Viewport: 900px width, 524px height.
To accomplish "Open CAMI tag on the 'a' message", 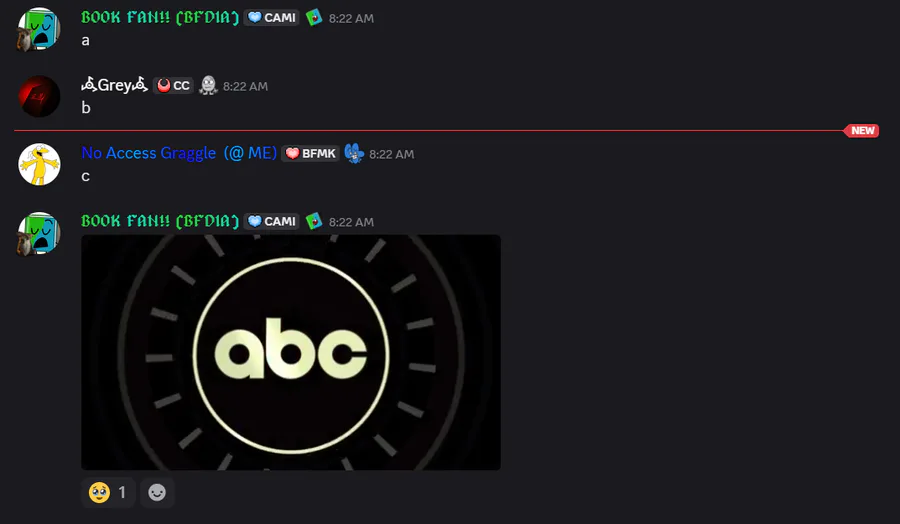I will (271, 17).
